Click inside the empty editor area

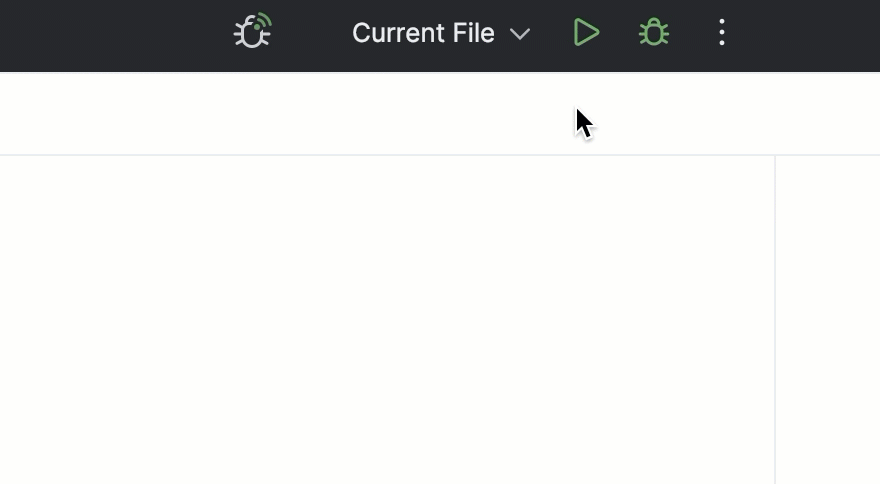(x=387, y=319)
